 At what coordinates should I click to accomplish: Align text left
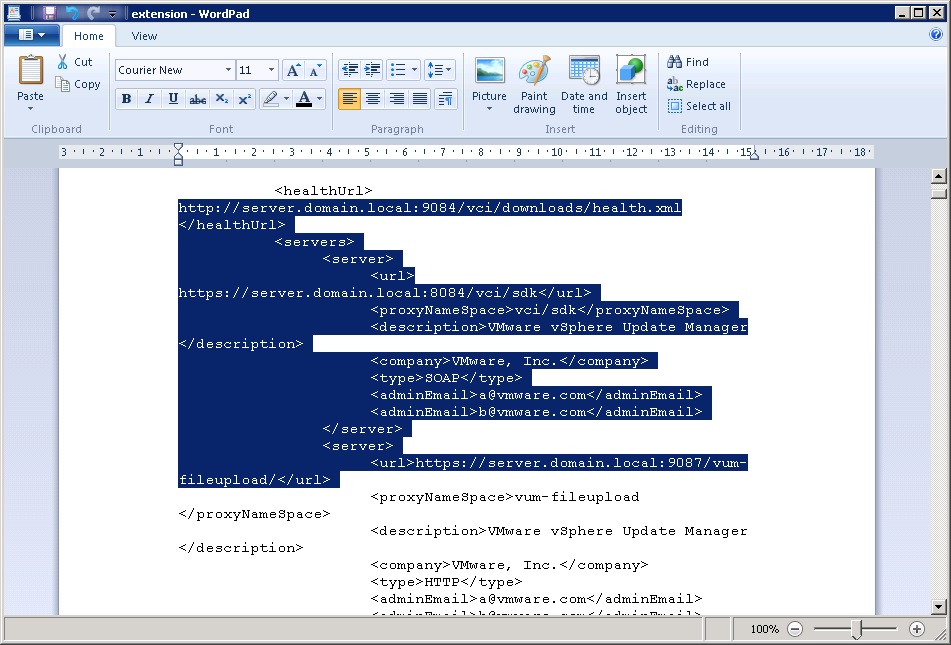(349, 99)
